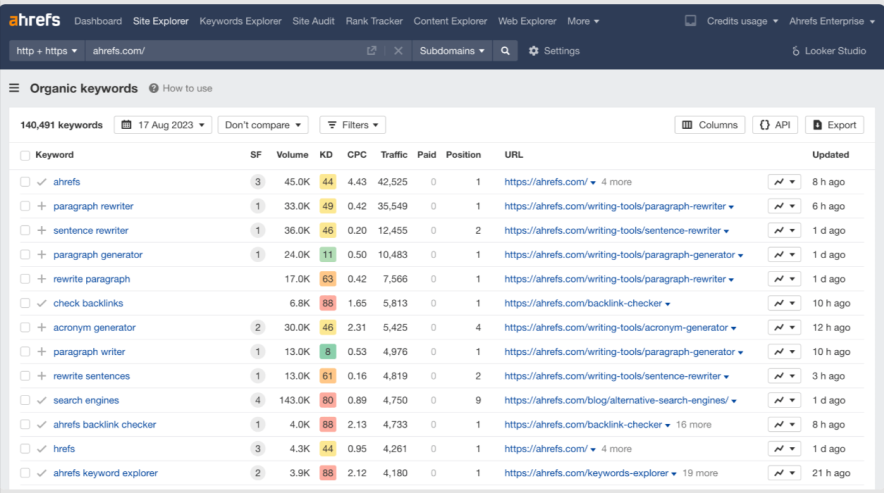Open the acronym generator keyword link

(94, 328)
